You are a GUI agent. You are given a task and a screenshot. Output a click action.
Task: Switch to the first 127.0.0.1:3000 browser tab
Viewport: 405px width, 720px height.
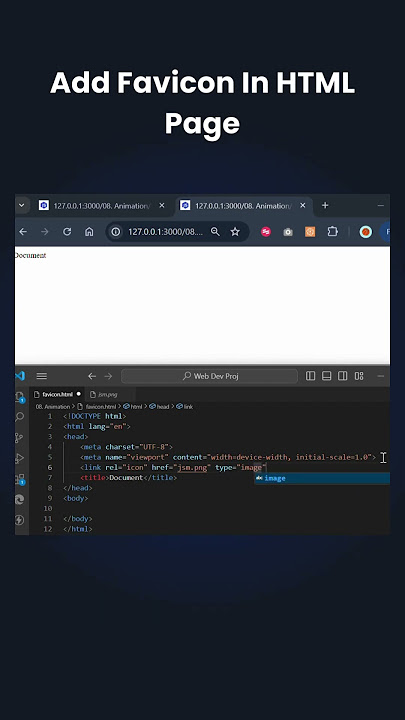pyautogui.click(x=101, y=206)
